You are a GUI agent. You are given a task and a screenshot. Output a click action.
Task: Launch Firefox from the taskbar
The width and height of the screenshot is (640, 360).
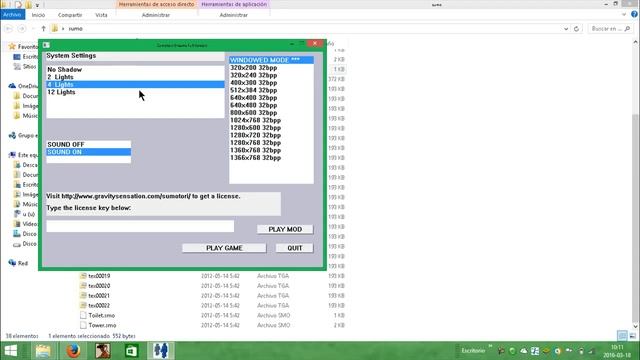73,351
